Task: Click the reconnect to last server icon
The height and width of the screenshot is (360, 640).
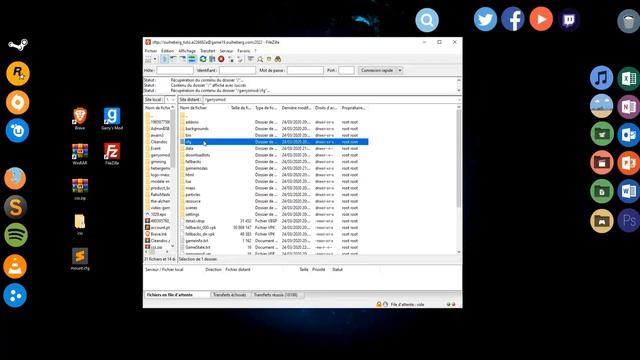Action: pyautogui.click(x=240, y=59)
